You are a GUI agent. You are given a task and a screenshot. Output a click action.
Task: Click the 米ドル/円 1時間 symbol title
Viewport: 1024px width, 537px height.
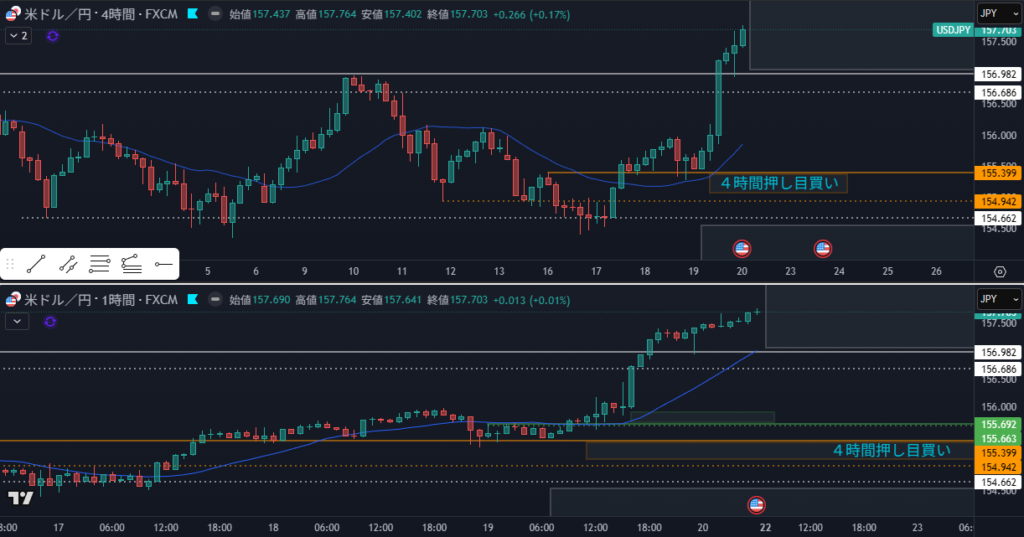point(100,299)
